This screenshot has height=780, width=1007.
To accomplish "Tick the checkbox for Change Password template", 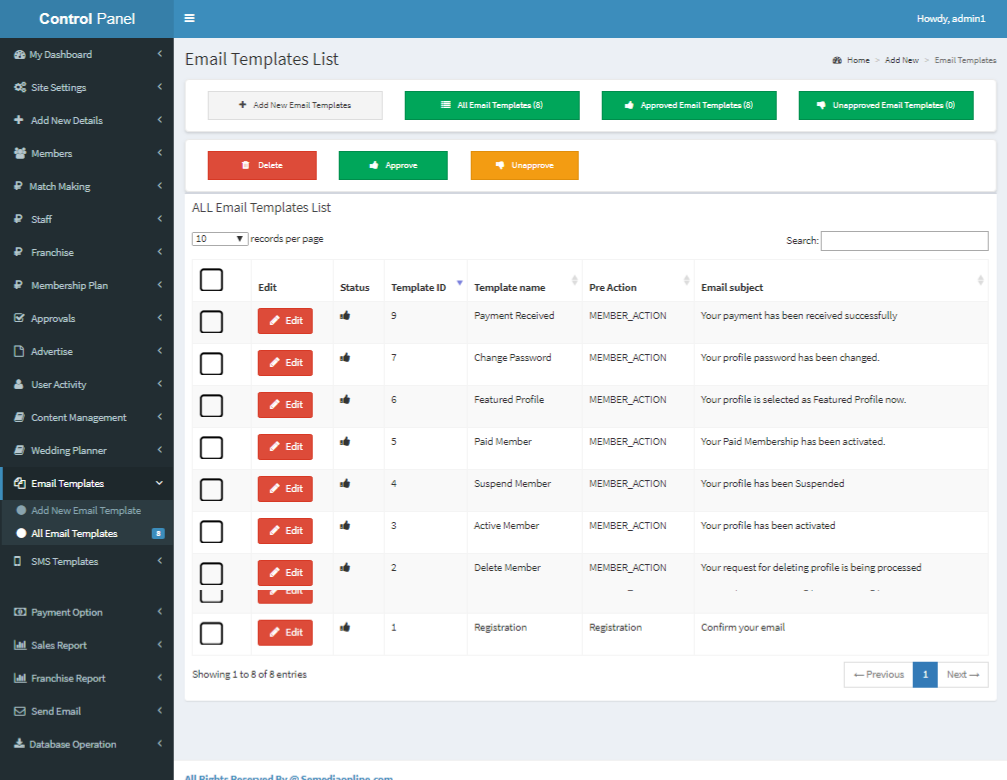I will pyautogui.click(x=211, y=363).
